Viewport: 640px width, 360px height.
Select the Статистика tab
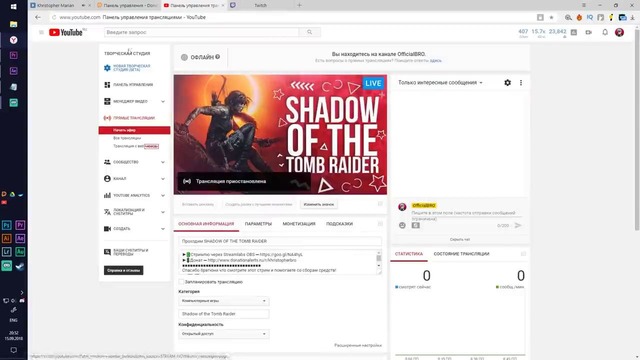[409, 253]
